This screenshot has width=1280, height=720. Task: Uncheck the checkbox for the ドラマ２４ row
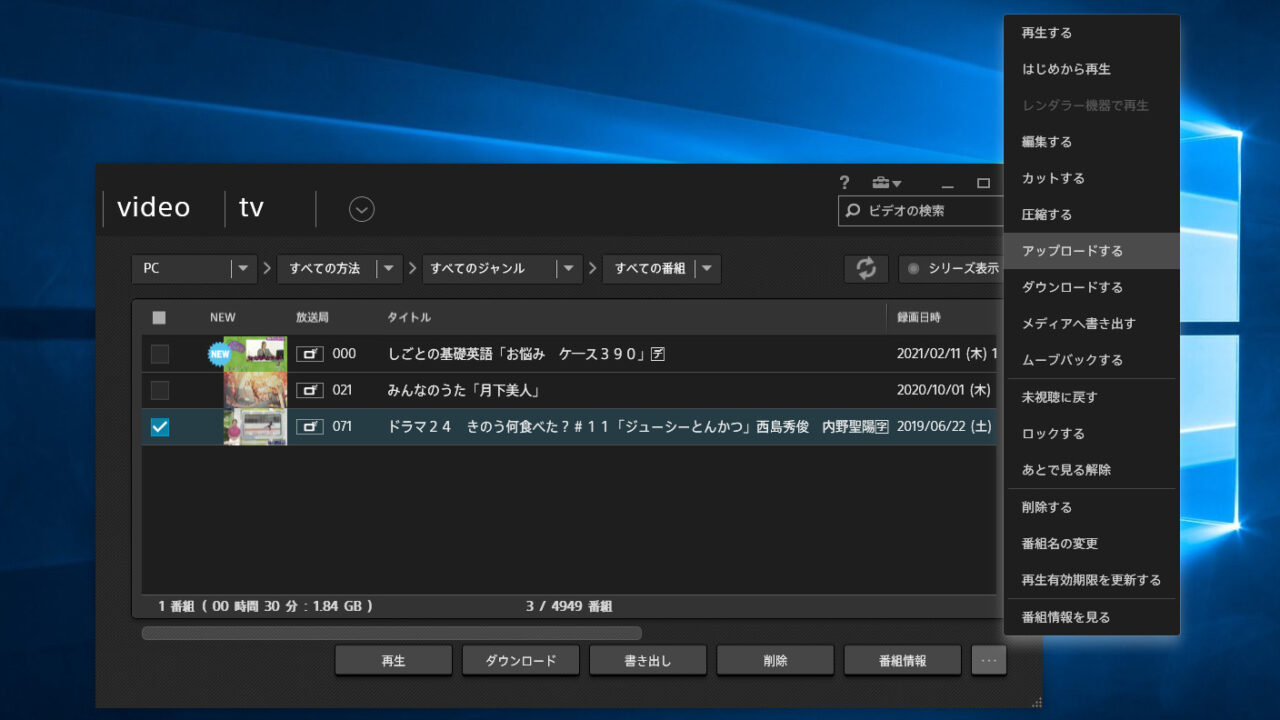160,427
